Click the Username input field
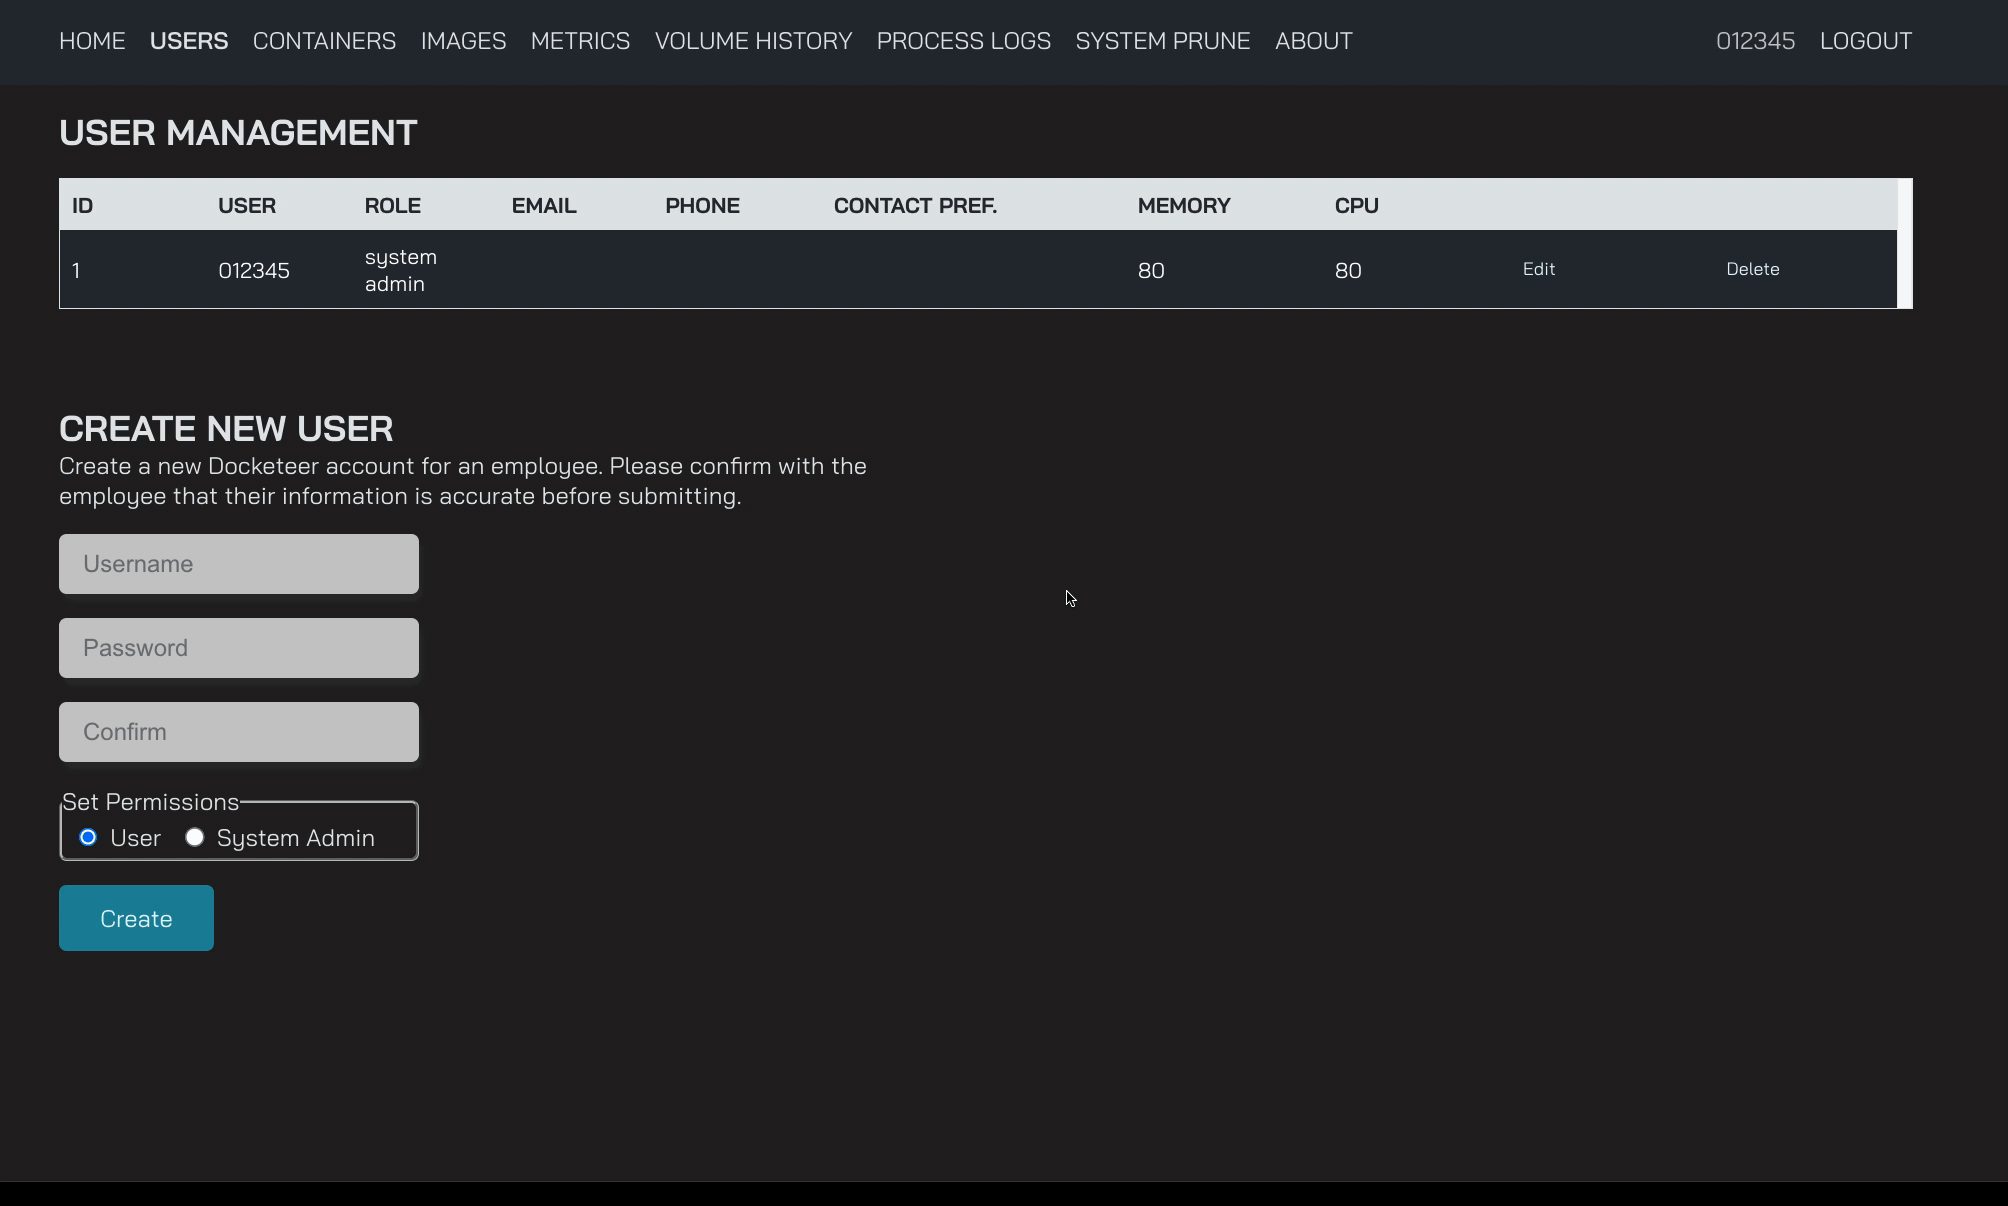Image resolution: width=2008 pixels, height=1206 pixels. (238, 564)
